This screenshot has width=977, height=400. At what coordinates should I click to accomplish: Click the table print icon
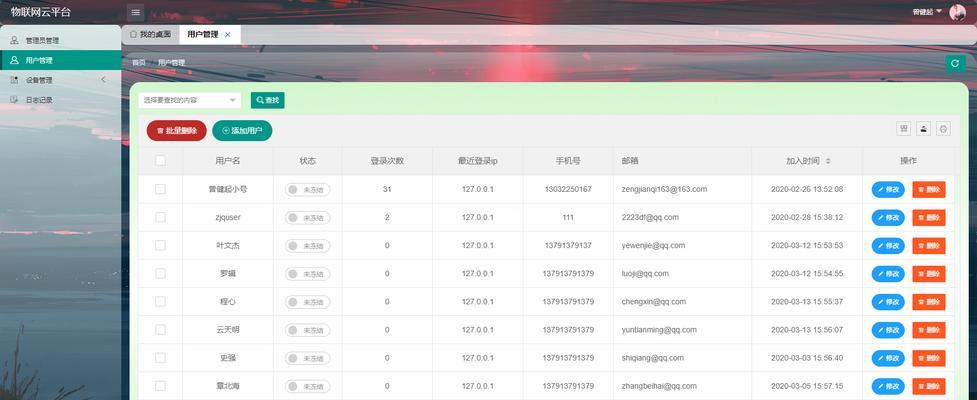pyautogui.click(x=943, y=128)
